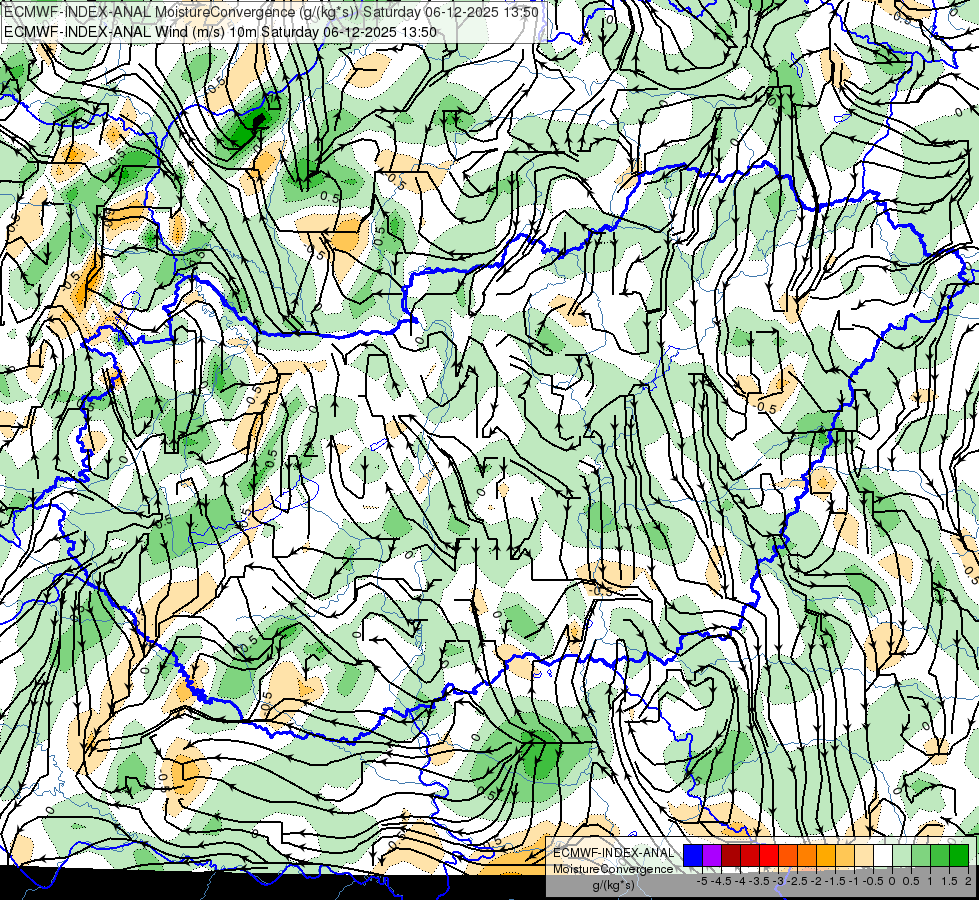Click the '-1' tick label on the legend scale

[854, 881]
